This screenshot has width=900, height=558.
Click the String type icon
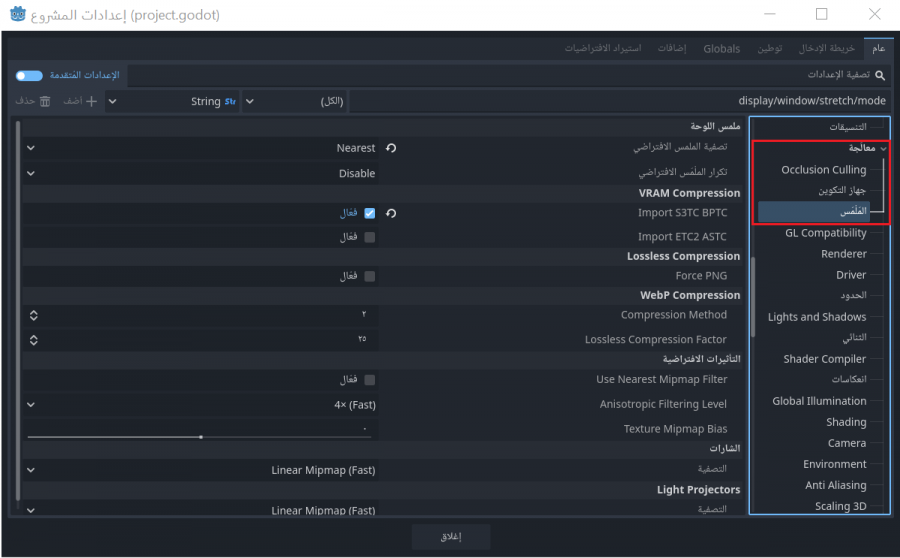(230, 101)
